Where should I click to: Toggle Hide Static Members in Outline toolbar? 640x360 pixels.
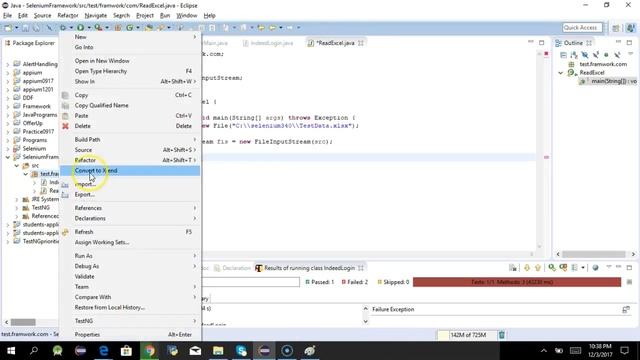[596, 54]
